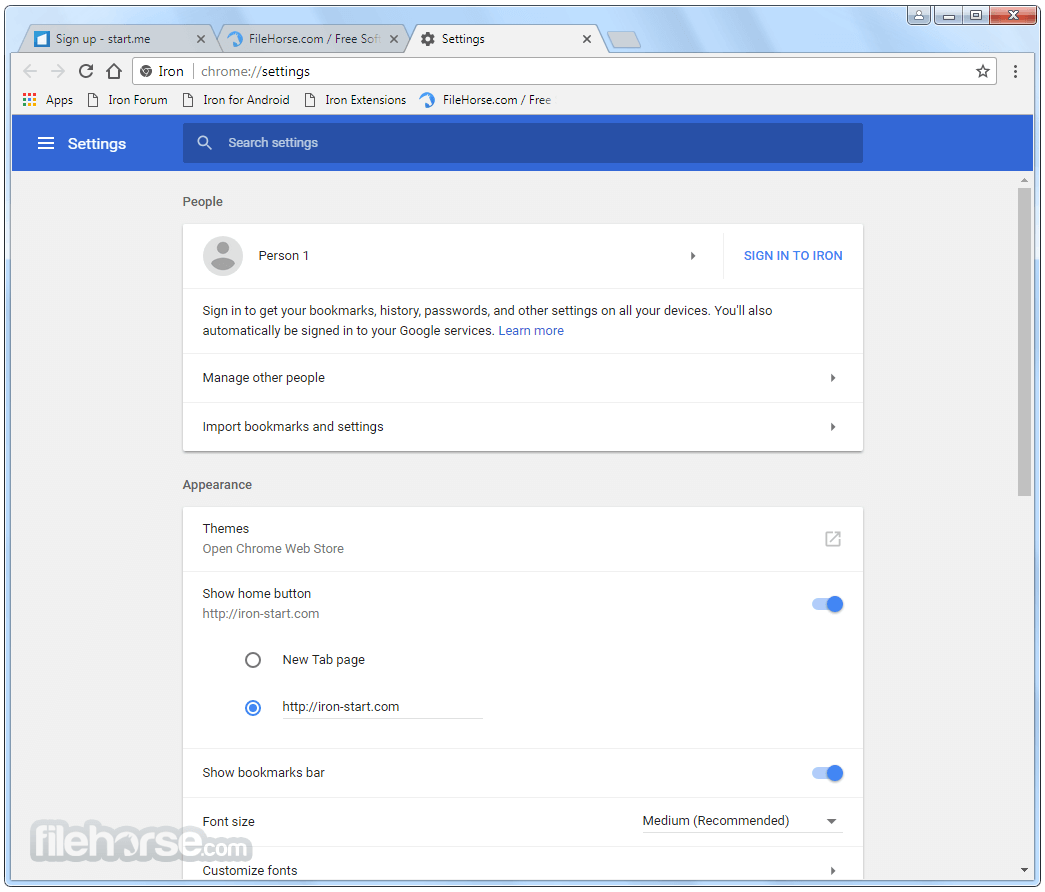Viewport: 1045px width, 892px height.
Task: Bookmark this page with the star icon
Action: click(x=982, y=71)
